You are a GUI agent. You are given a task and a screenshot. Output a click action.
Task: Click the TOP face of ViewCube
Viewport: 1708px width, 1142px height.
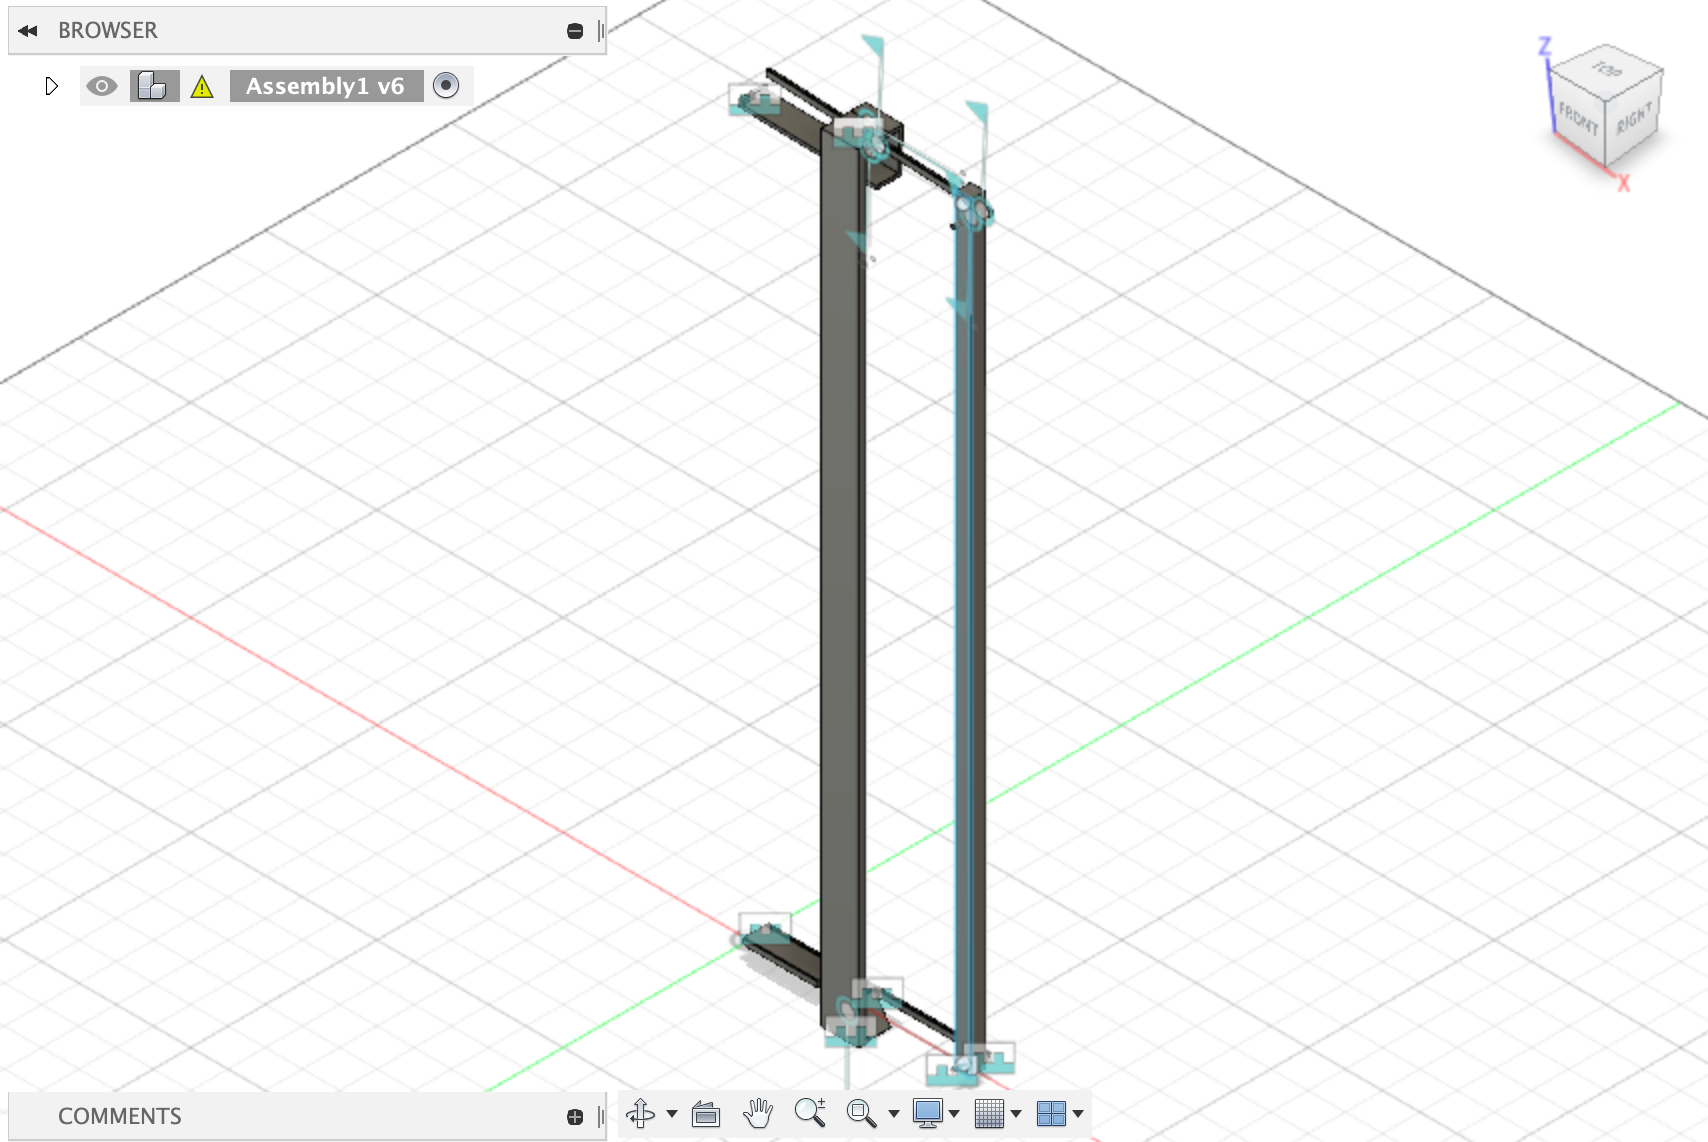tap(1608, 69)
